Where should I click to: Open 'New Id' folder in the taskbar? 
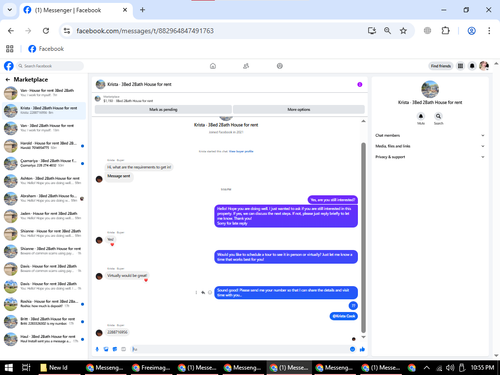[x=59, y=368]
